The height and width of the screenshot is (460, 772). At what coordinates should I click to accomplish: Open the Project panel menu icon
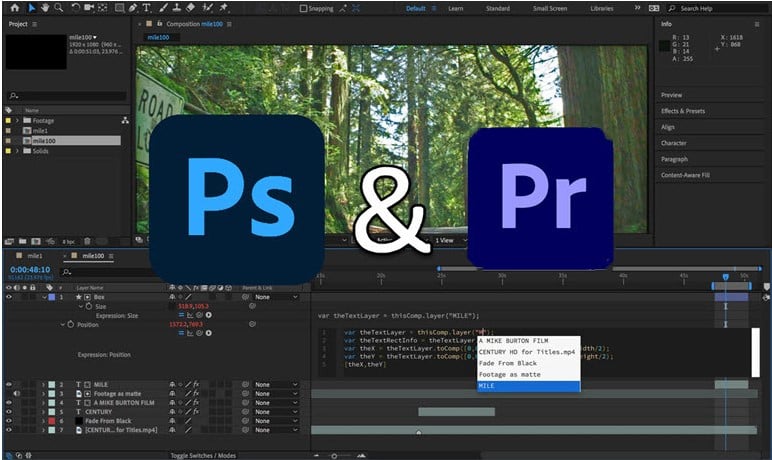click(x=34, y=24)
